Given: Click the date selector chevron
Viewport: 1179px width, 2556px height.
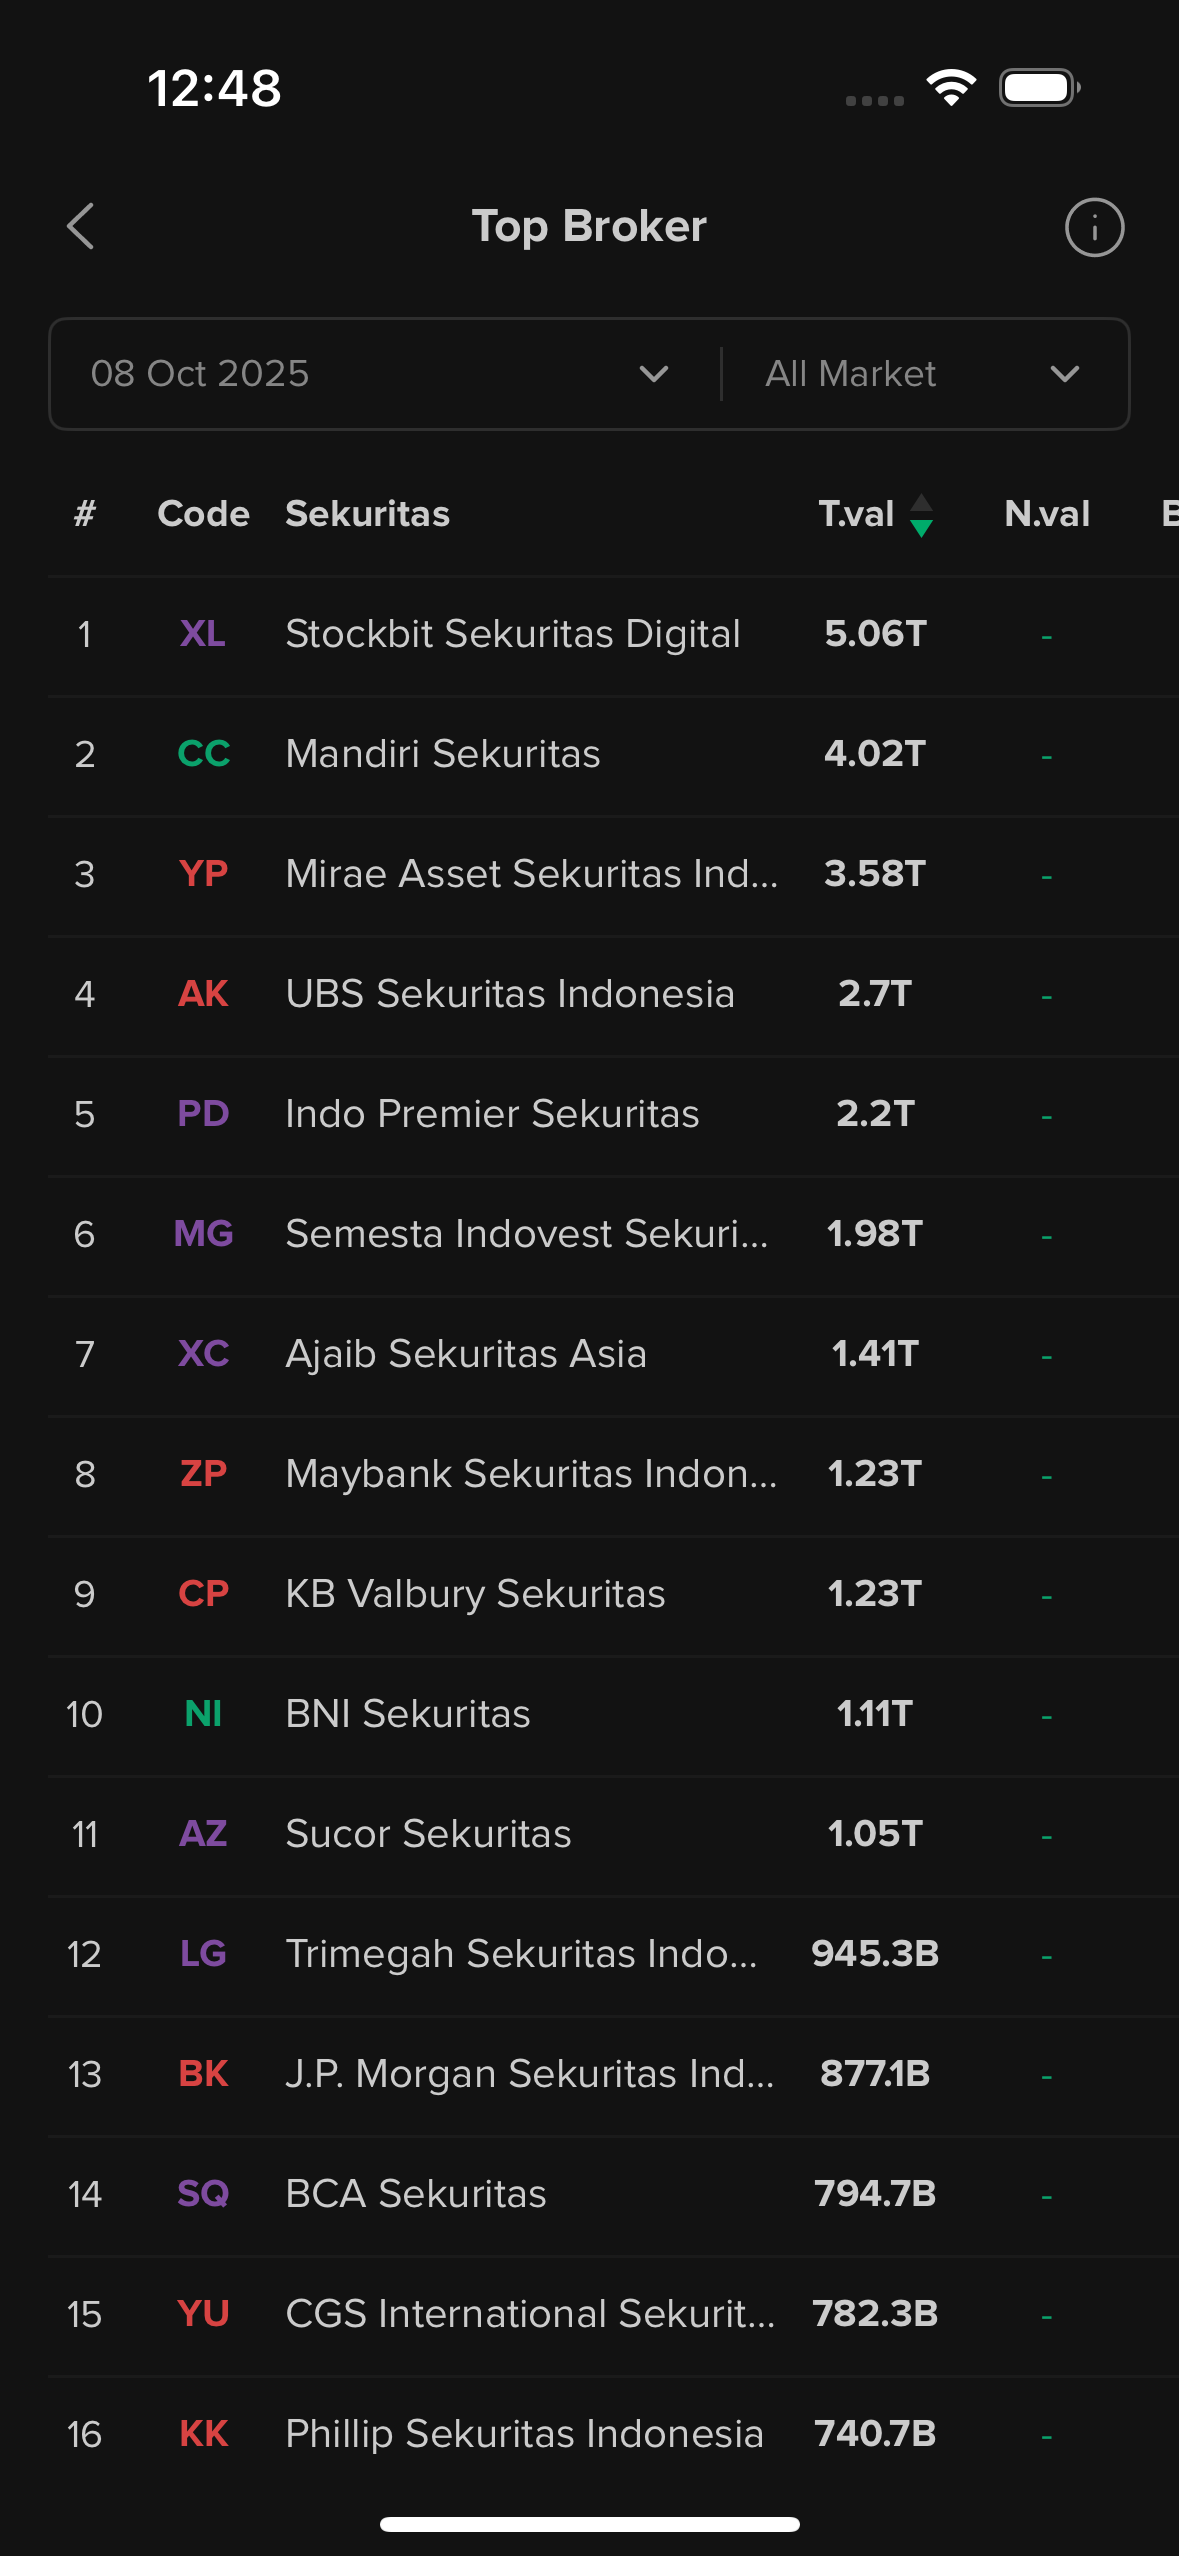Looking at the screenshot, I should (x=654, y=374).
